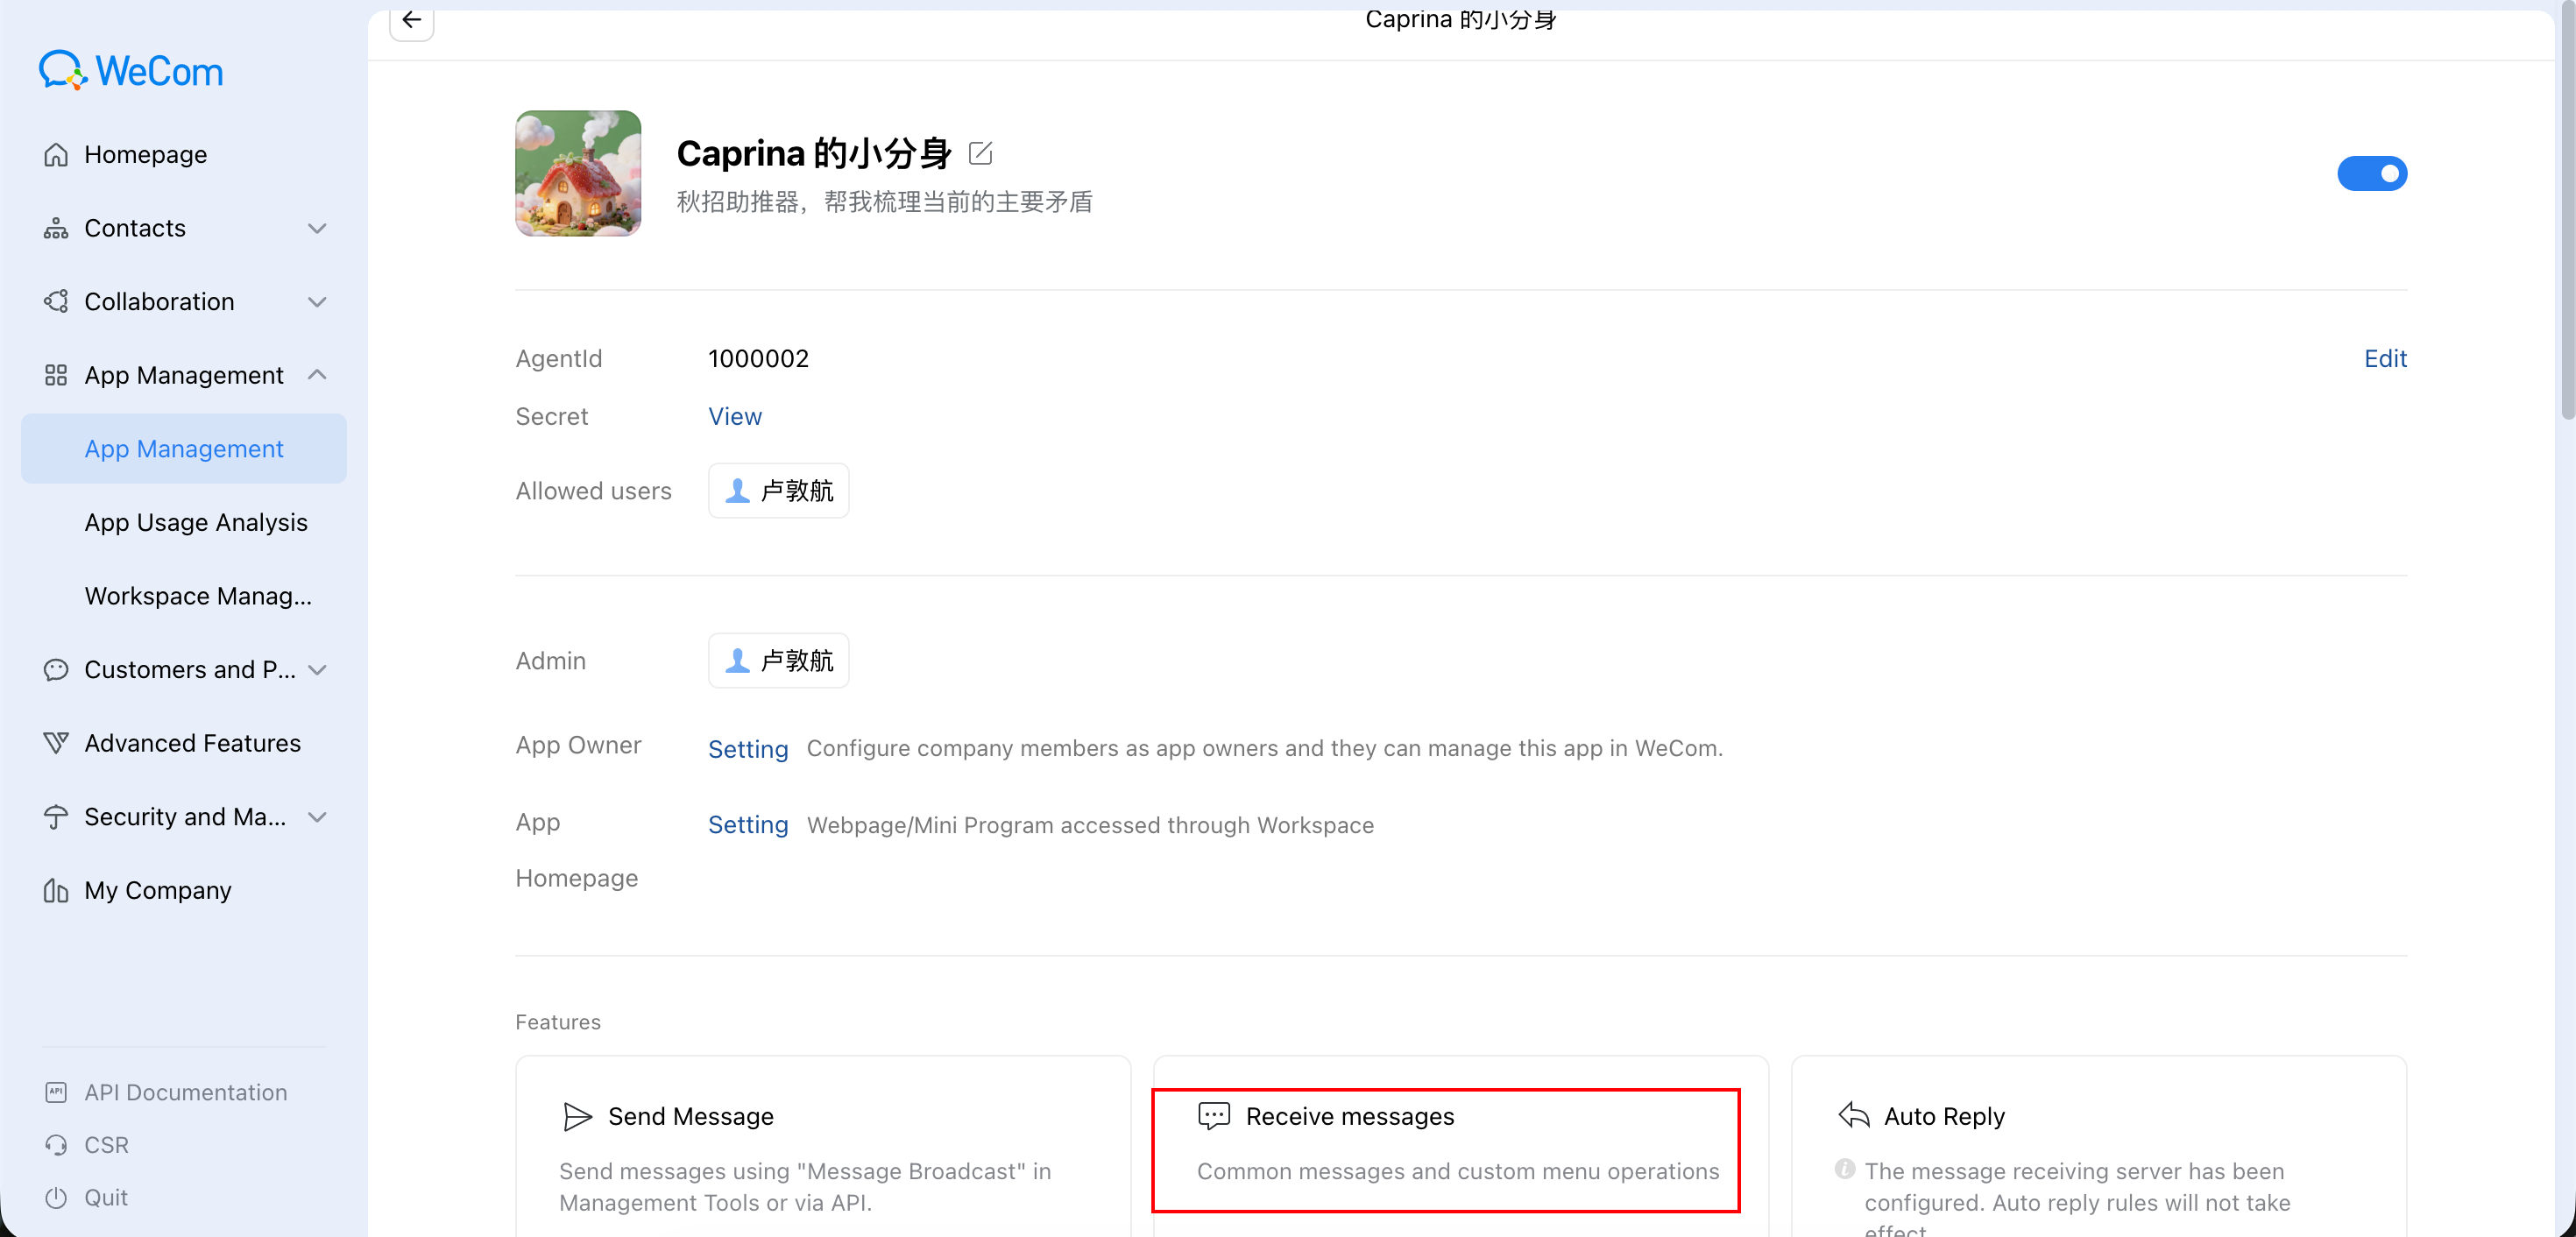Image resolution: width=2576 pixels, height=1237 pixels.
Task: Click the Quit power icon
Action: 56,1197
